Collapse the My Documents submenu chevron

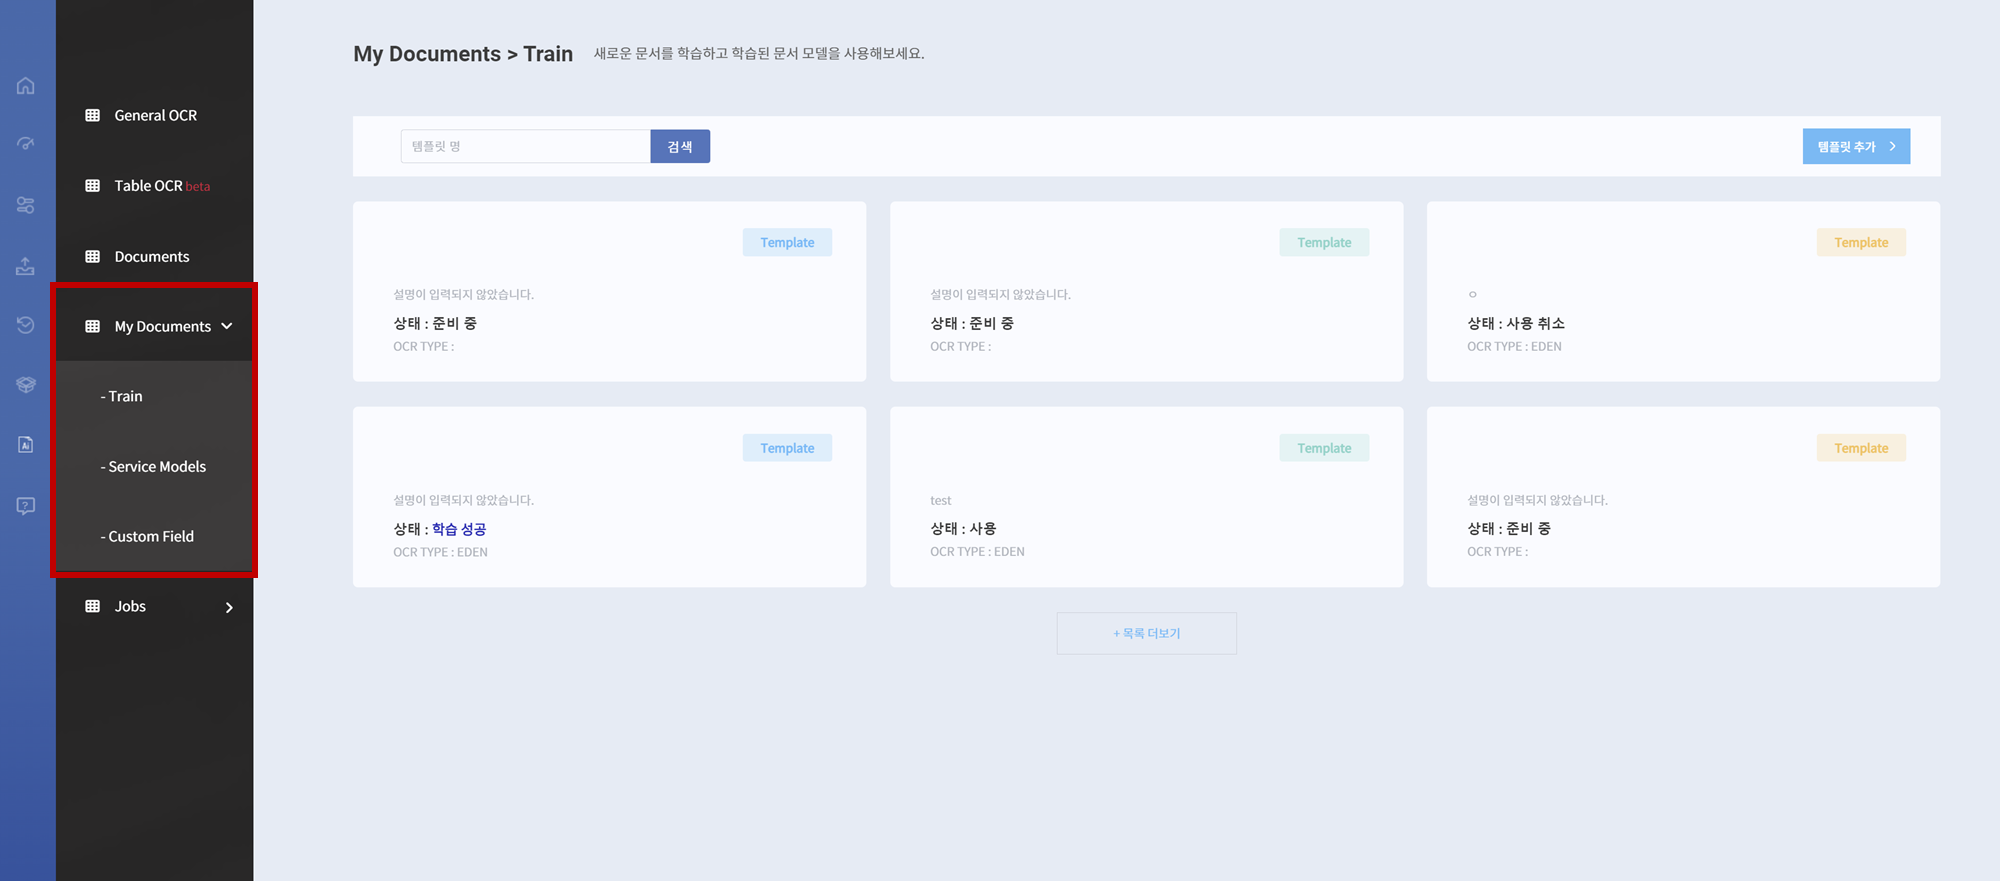point(227,326)
